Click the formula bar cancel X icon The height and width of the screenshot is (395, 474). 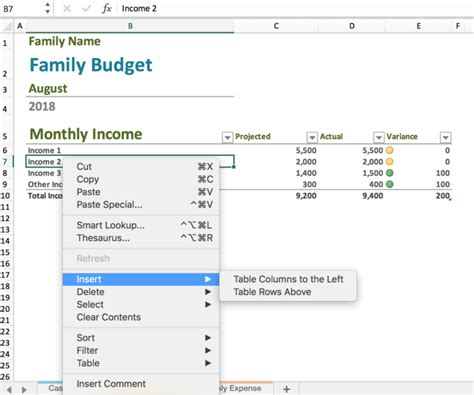67,8
